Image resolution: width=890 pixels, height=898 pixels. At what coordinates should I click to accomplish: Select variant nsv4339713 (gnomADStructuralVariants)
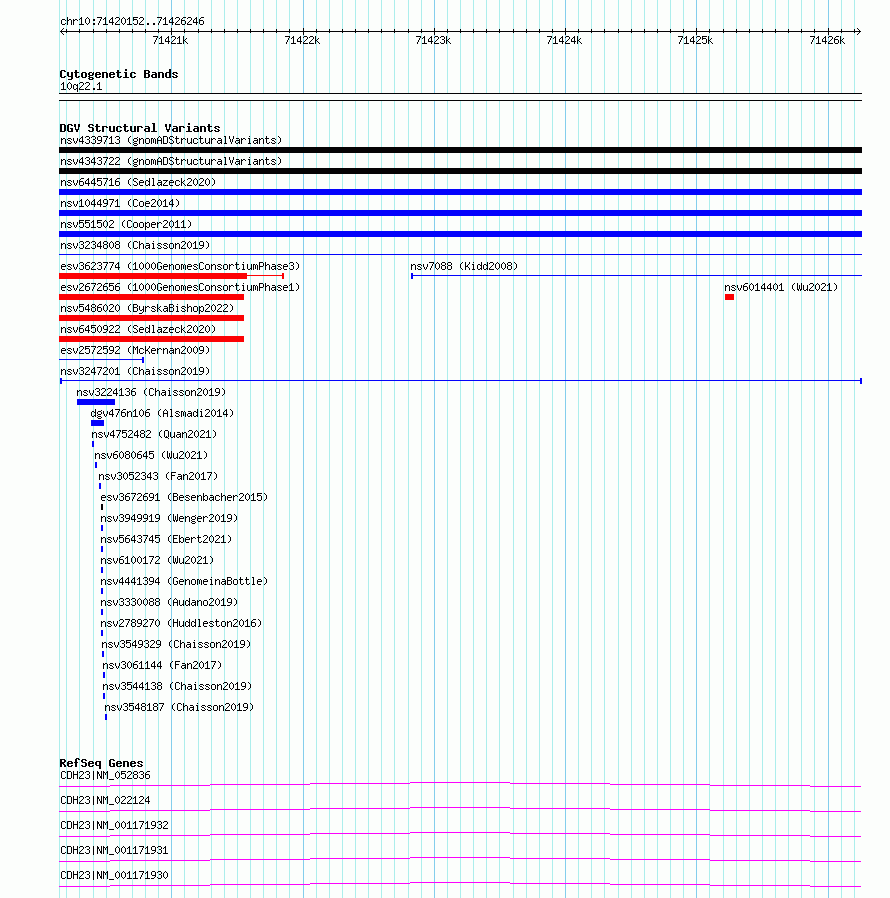[171, 140]
